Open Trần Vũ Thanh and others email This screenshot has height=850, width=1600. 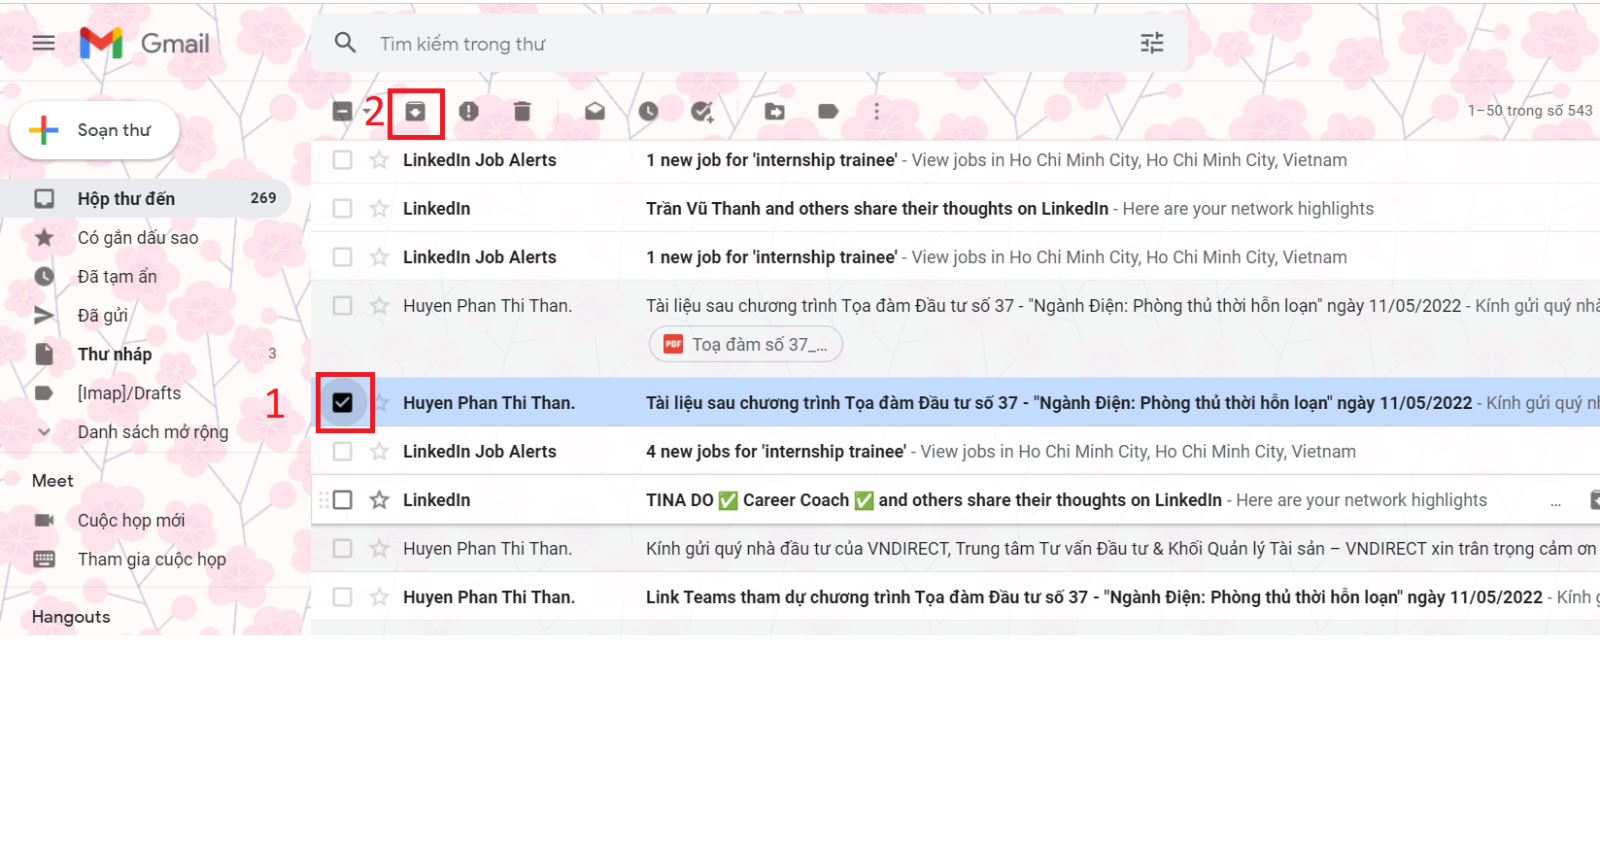(955, 208)
